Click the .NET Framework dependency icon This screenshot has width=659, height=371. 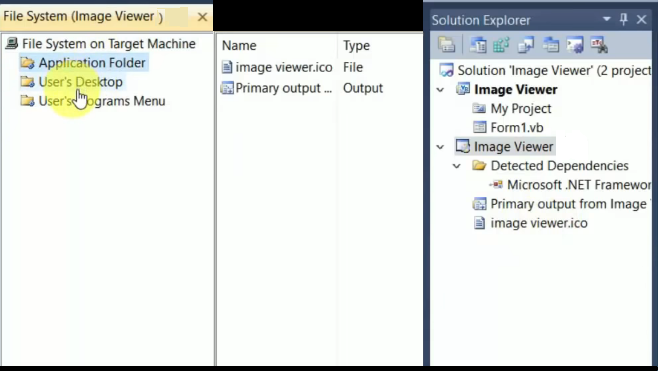[496, 184]
